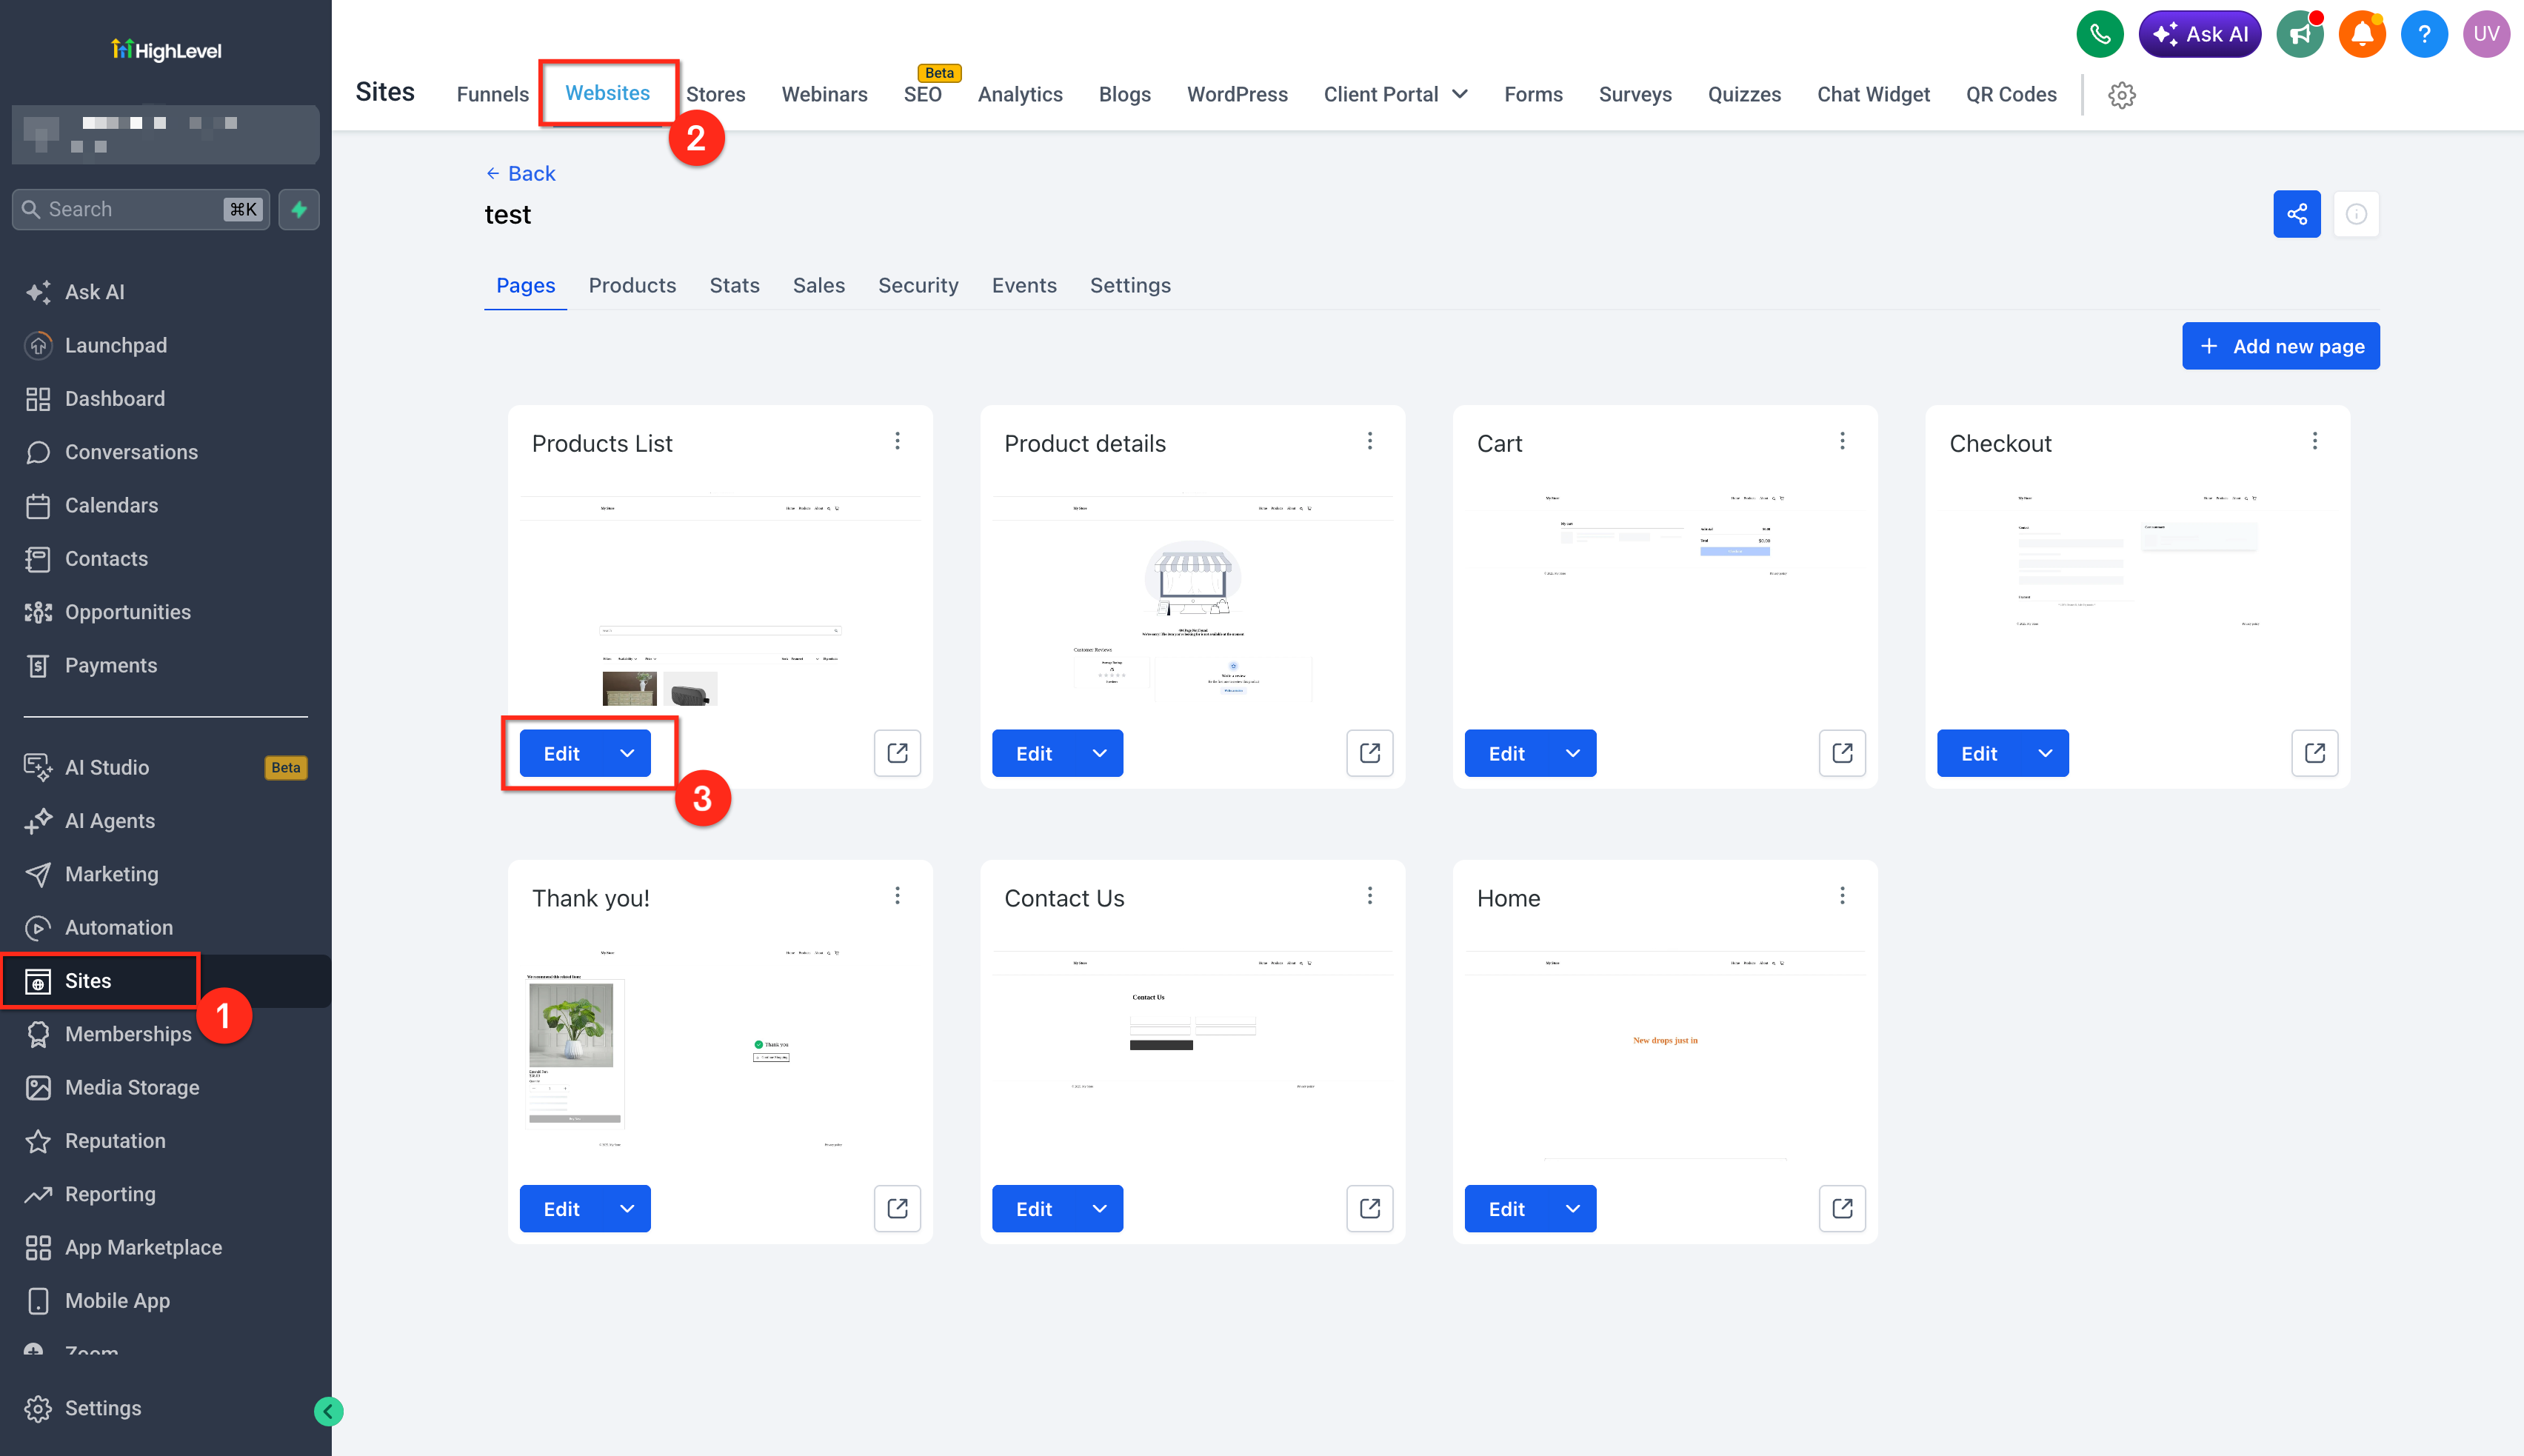Click the Add new page button
The height and width of the screenshot is (1456, 2524).
click(x=2280, y=346)
